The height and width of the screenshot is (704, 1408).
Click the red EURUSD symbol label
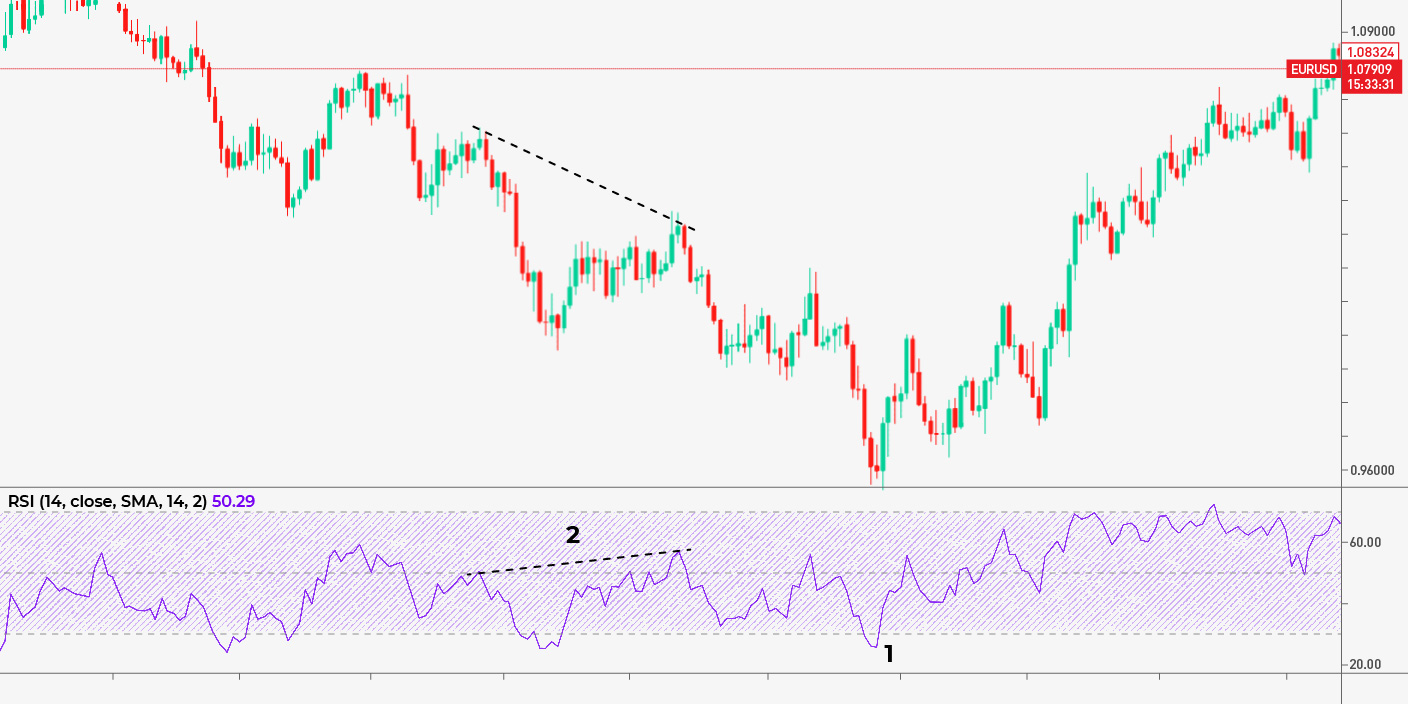point(1313,69)
